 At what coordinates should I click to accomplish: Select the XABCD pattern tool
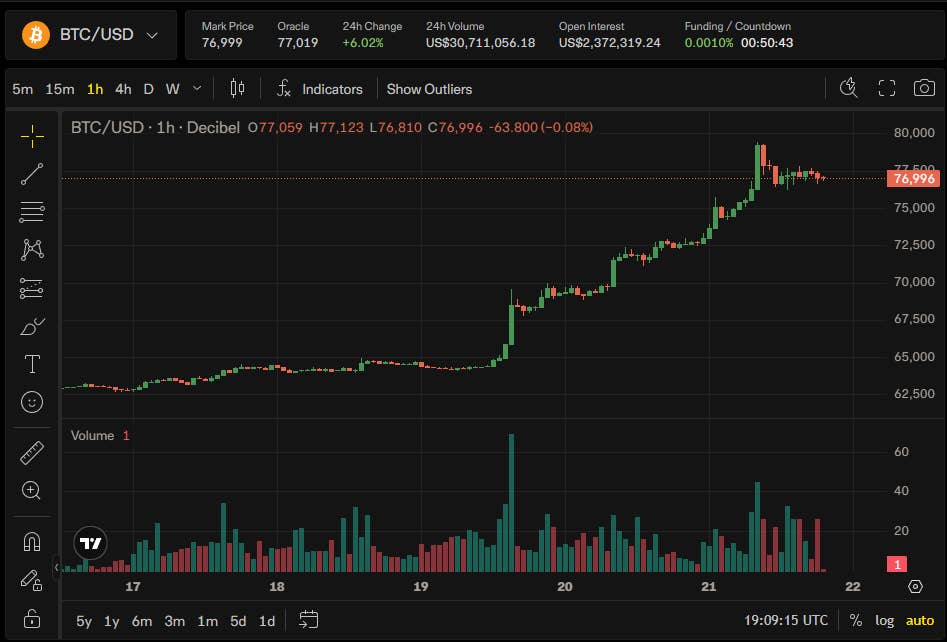(32, 249)
